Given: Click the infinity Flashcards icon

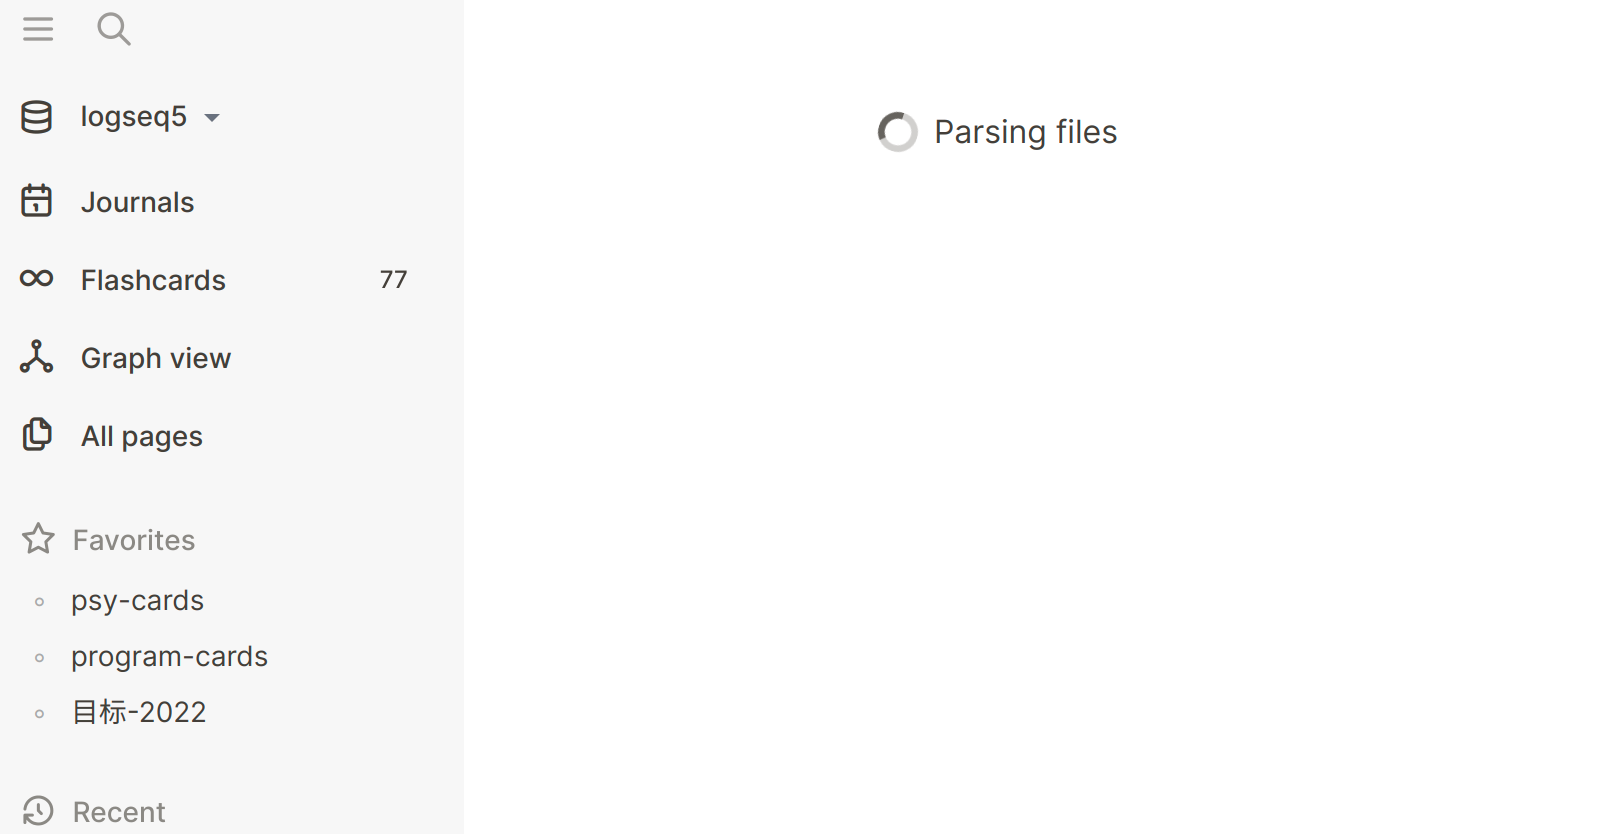Looking at the screenshot, I should 36,279.
